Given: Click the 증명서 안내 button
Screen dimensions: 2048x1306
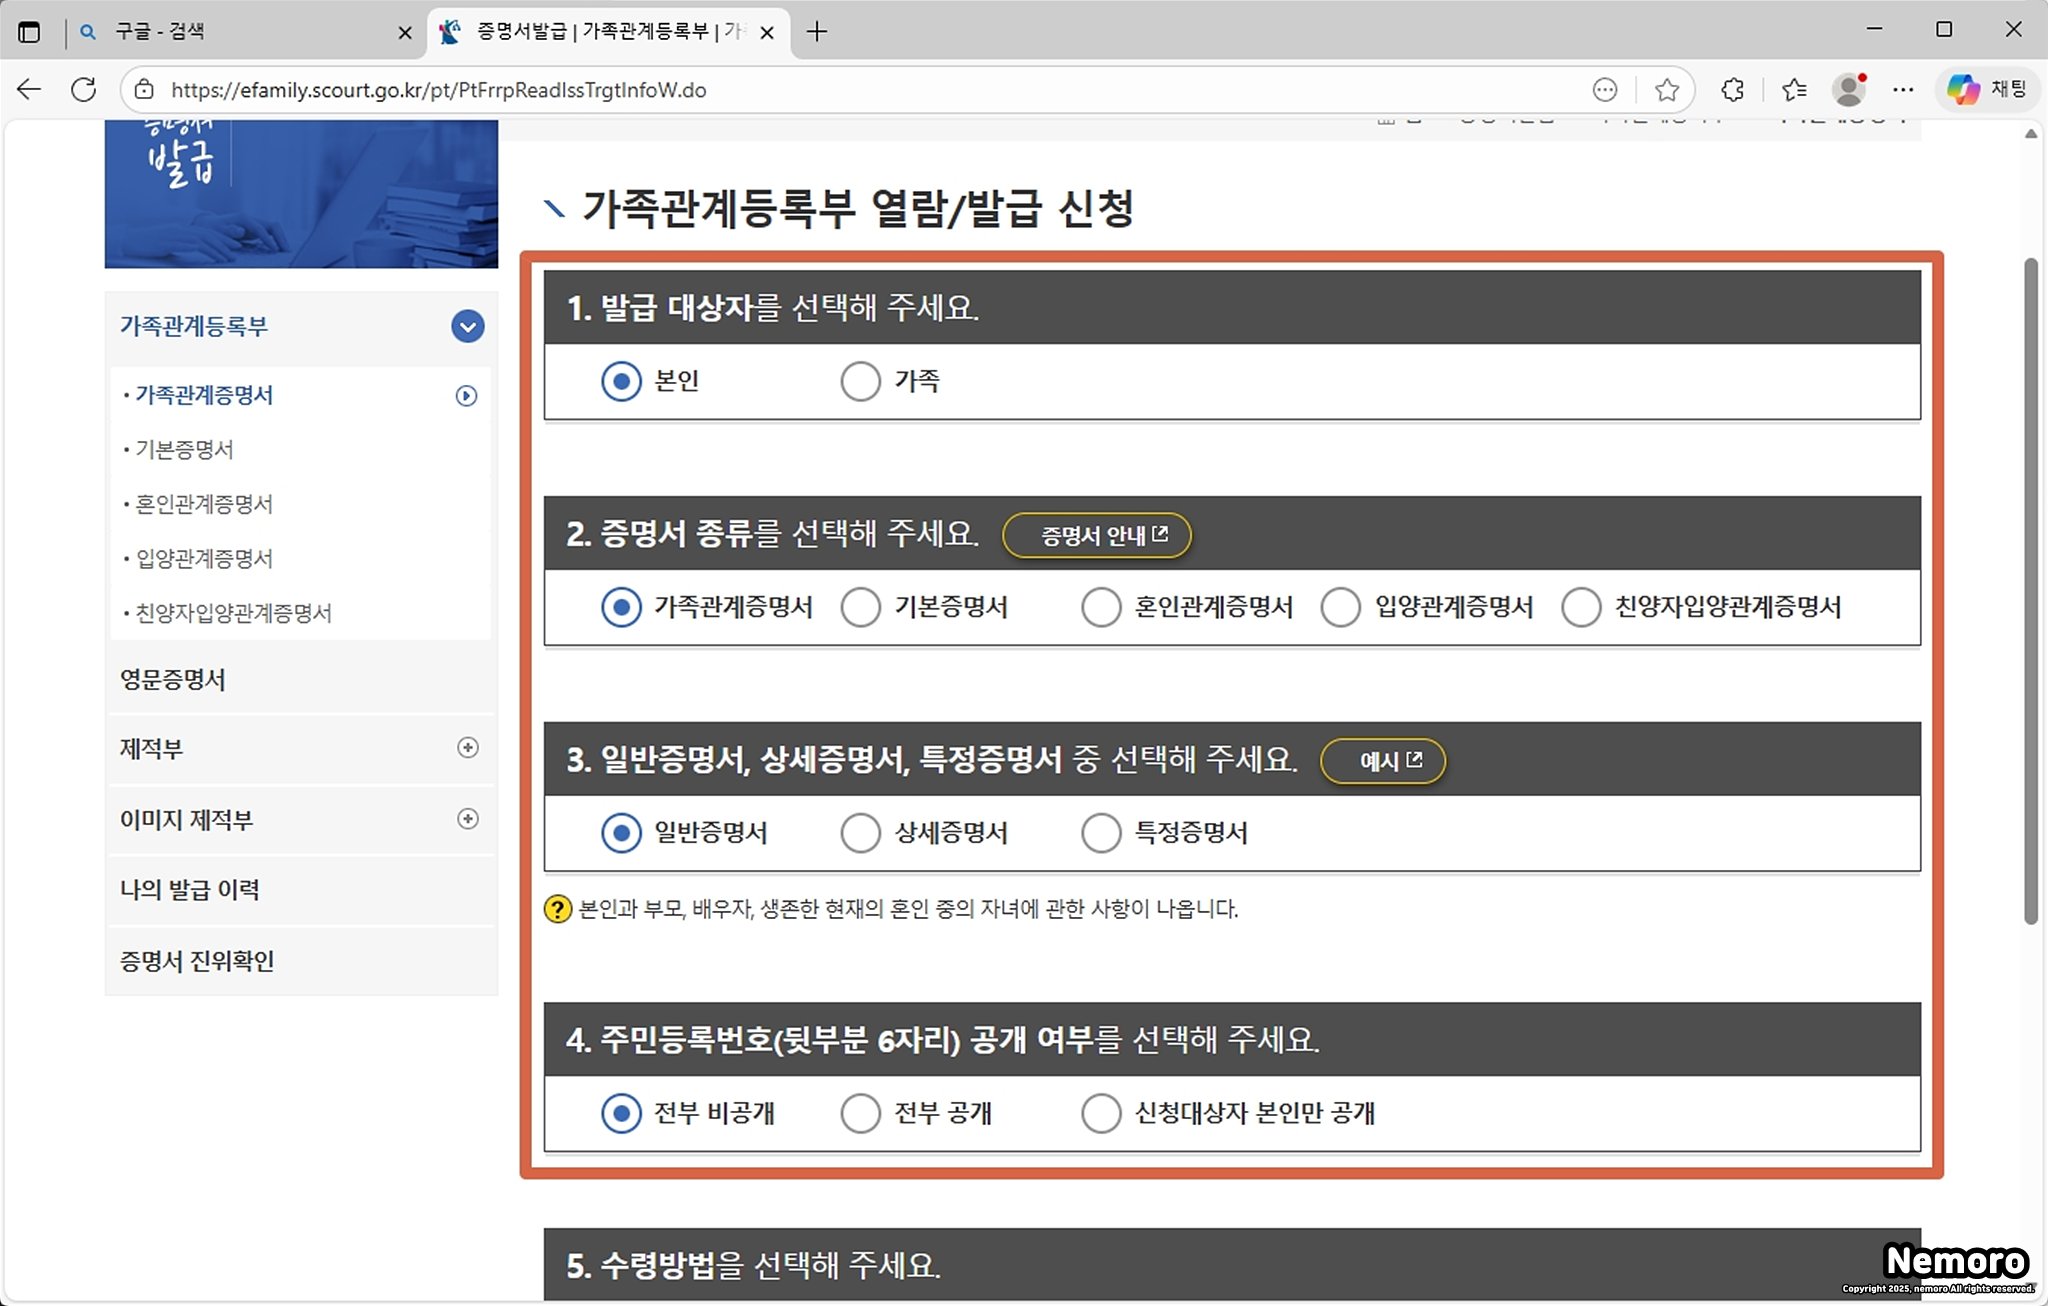Looking at the screenshot, I should pos(1097,536).
